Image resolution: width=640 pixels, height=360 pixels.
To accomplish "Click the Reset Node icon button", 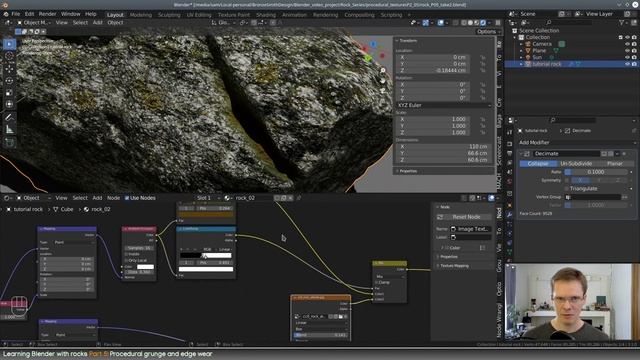I will click(440, 217).
